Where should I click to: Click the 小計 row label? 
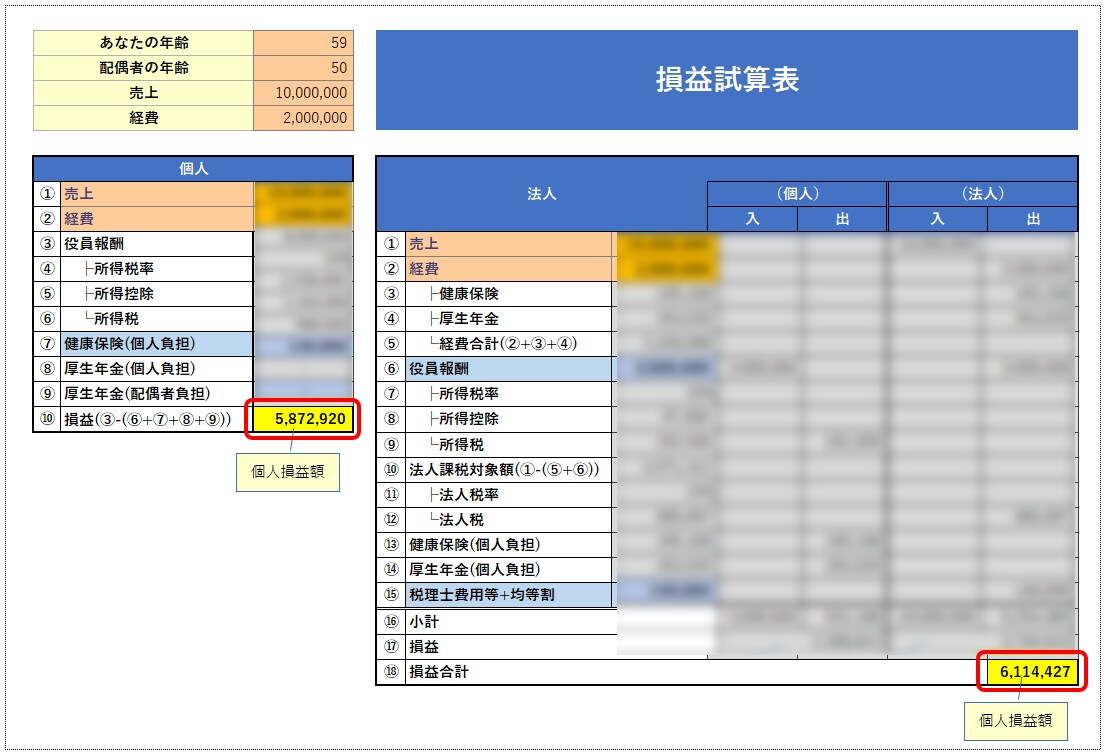(x=424, y=621)
